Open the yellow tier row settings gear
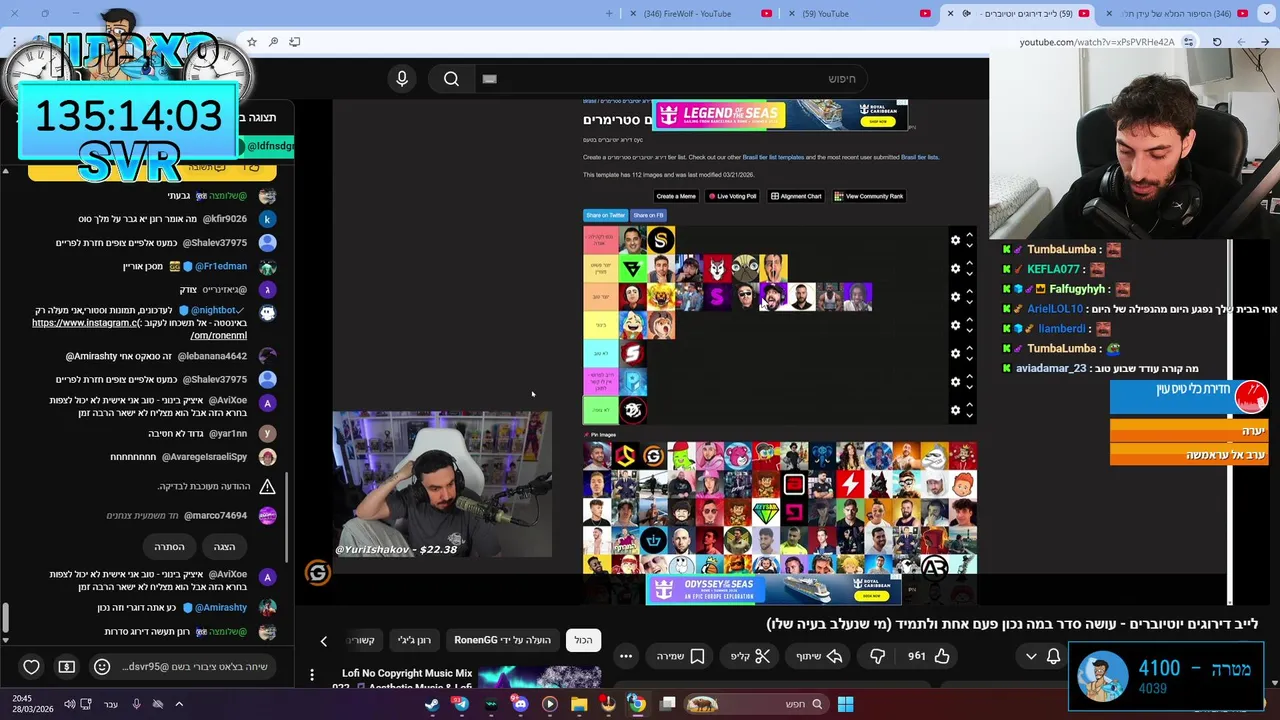The height and width of the screenshot is (720, 1280). (x=955, y=325)
